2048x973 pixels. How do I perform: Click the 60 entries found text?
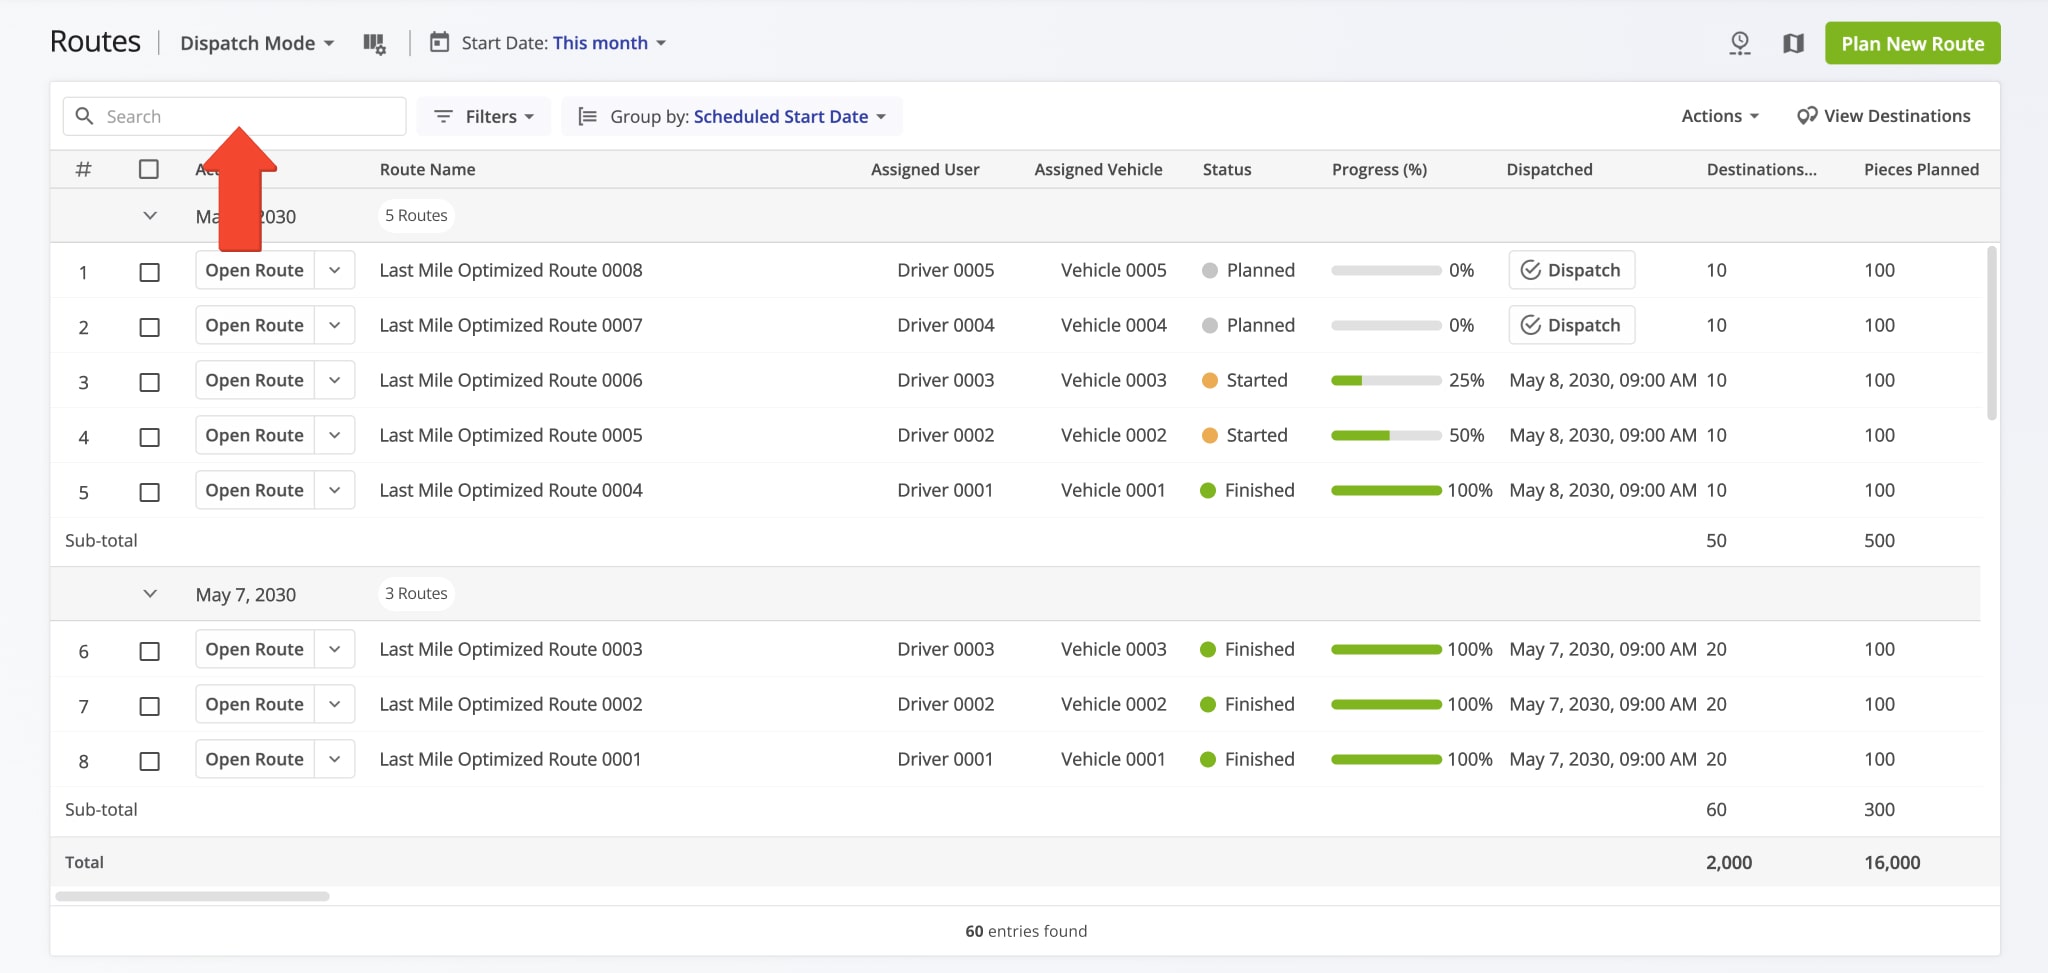1026,931
